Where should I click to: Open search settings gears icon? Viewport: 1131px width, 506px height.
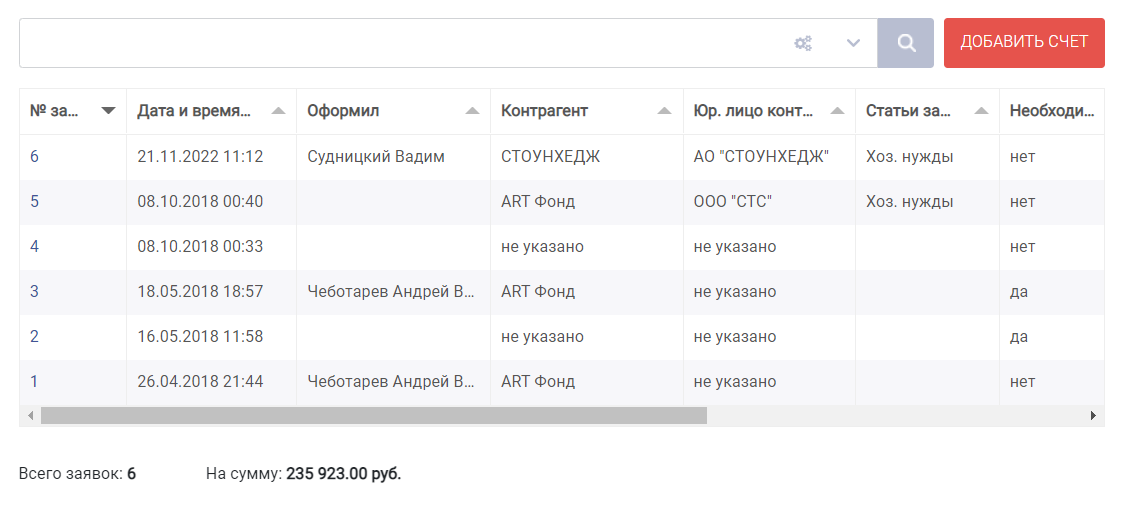(803, 43)
